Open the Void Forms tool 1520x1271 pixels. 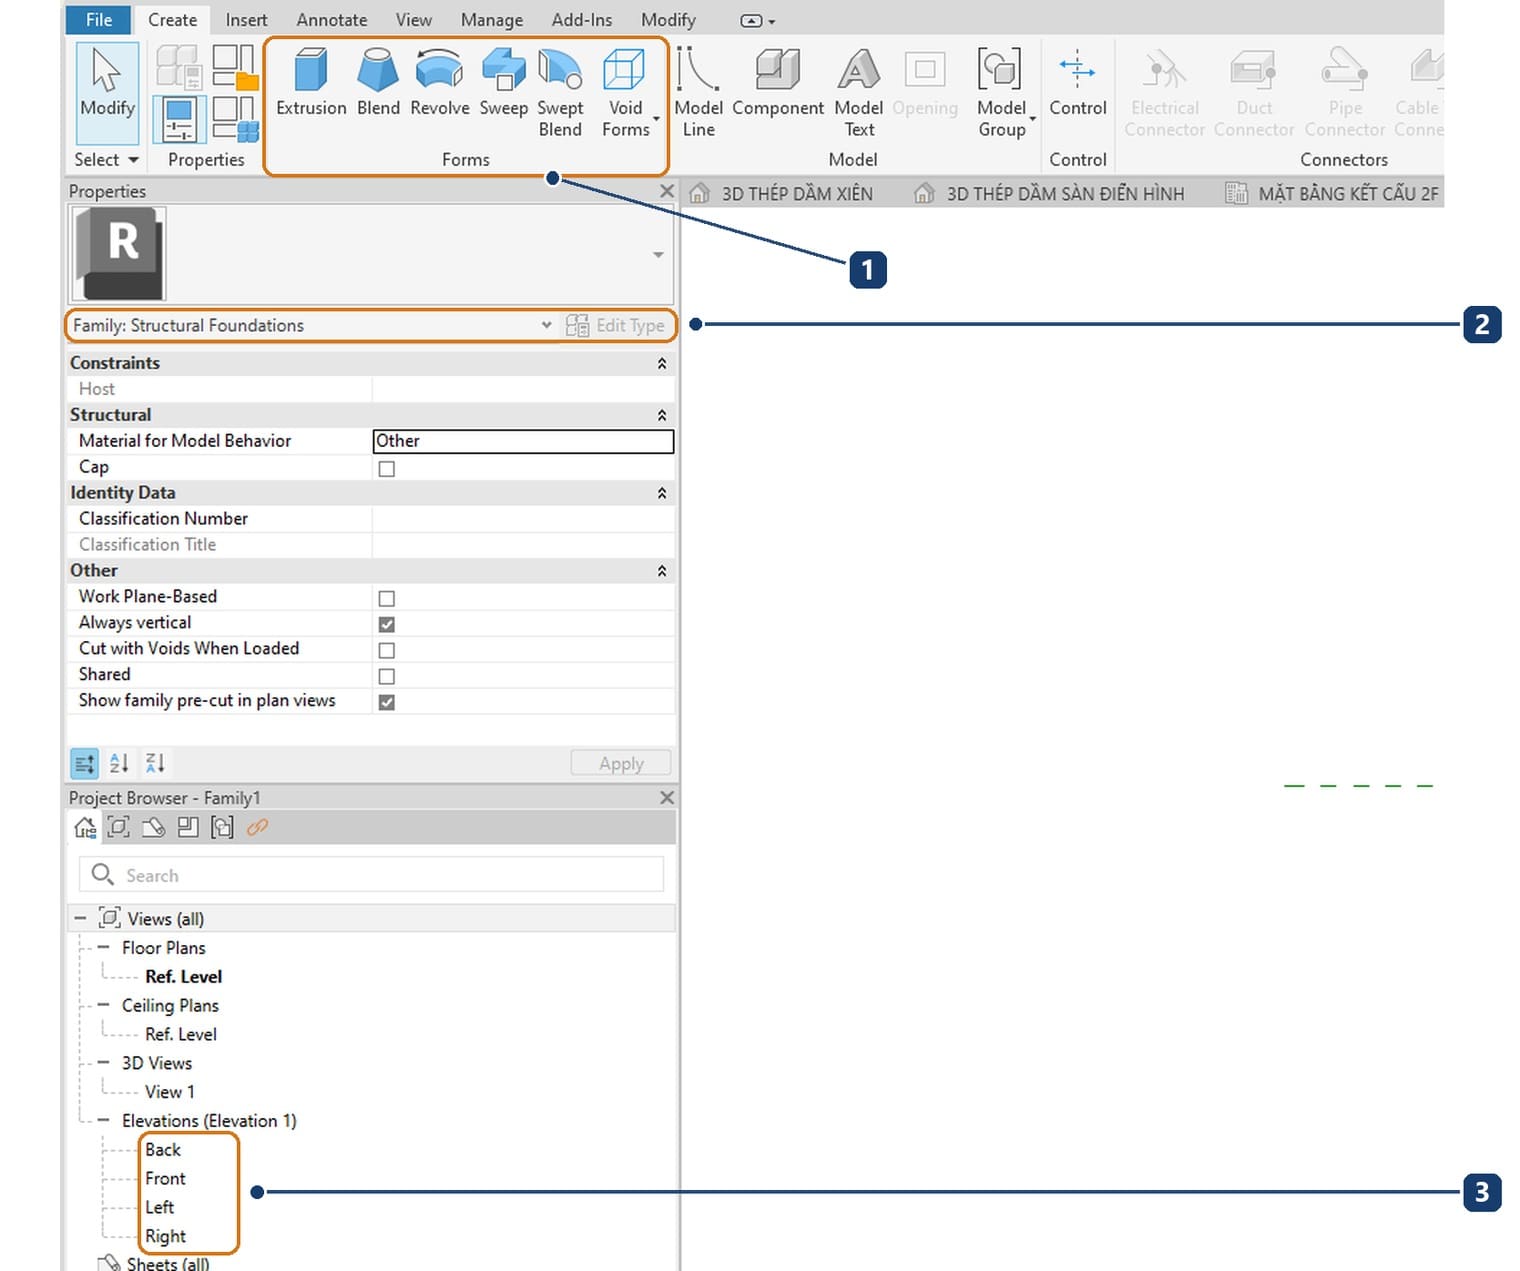pos(626,94)
